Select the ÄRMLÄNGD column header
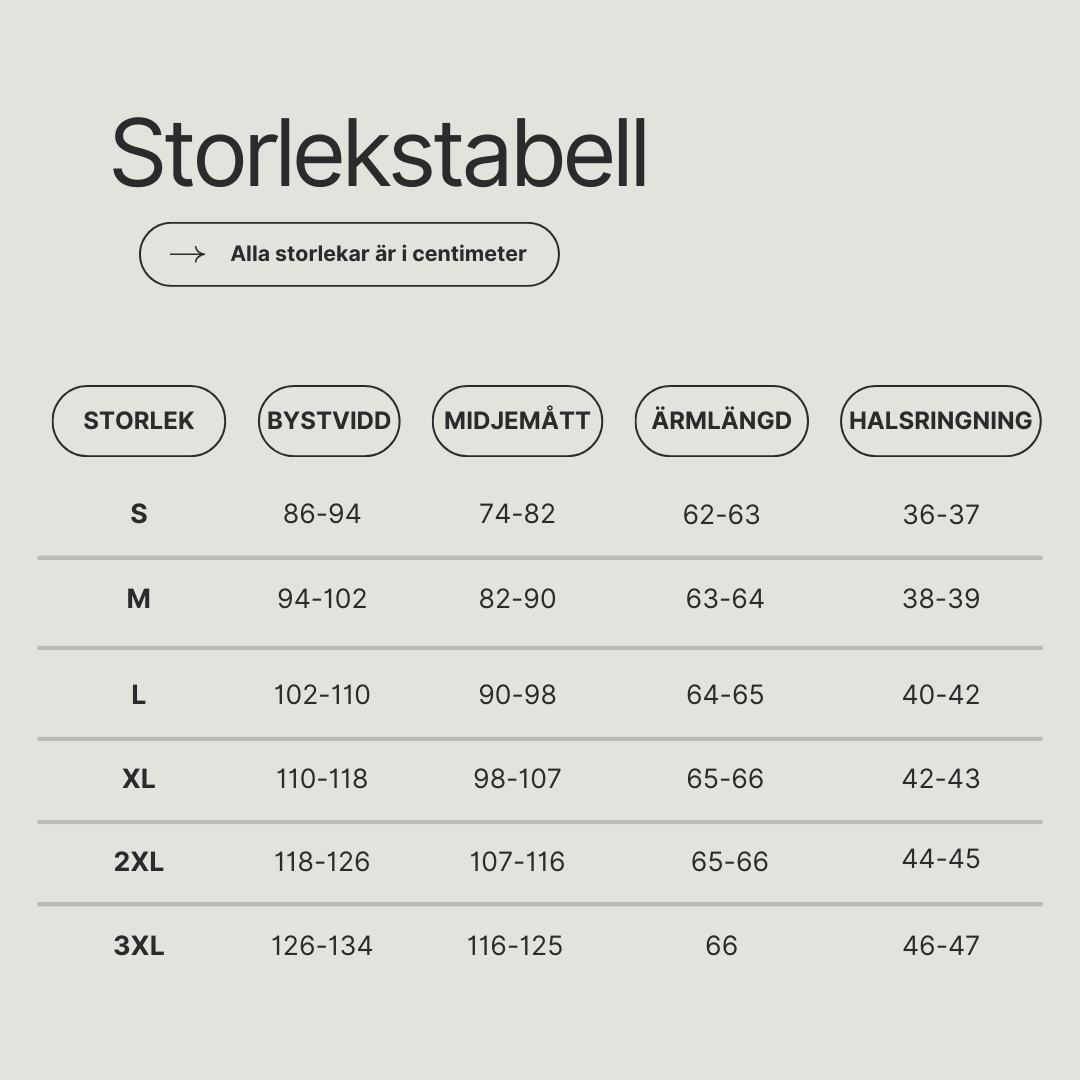This screenshot has height=1080, width=1080. tap(722, 421)
